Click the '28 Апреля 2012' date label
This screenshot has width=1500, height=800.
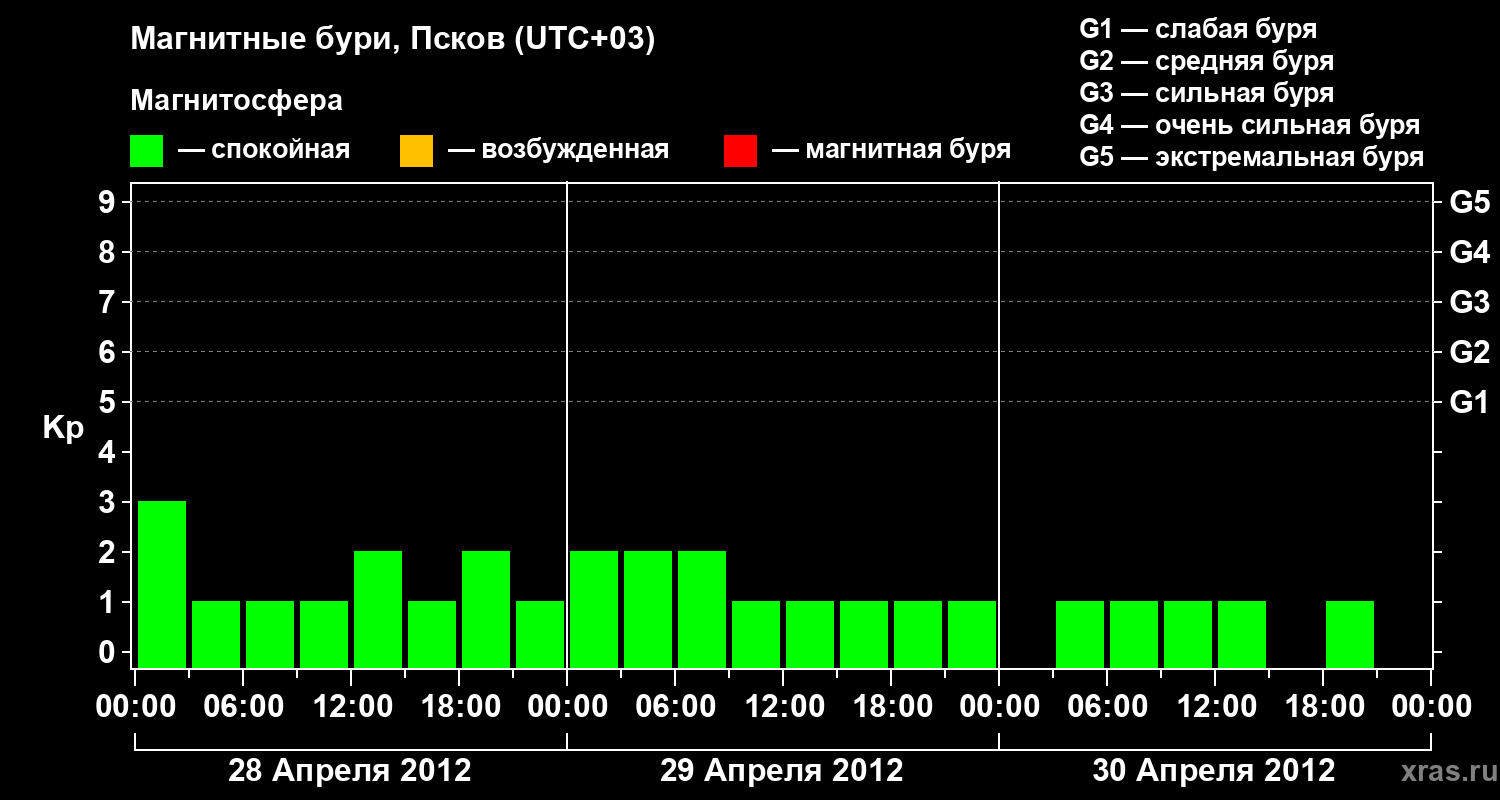coord(350,771)
